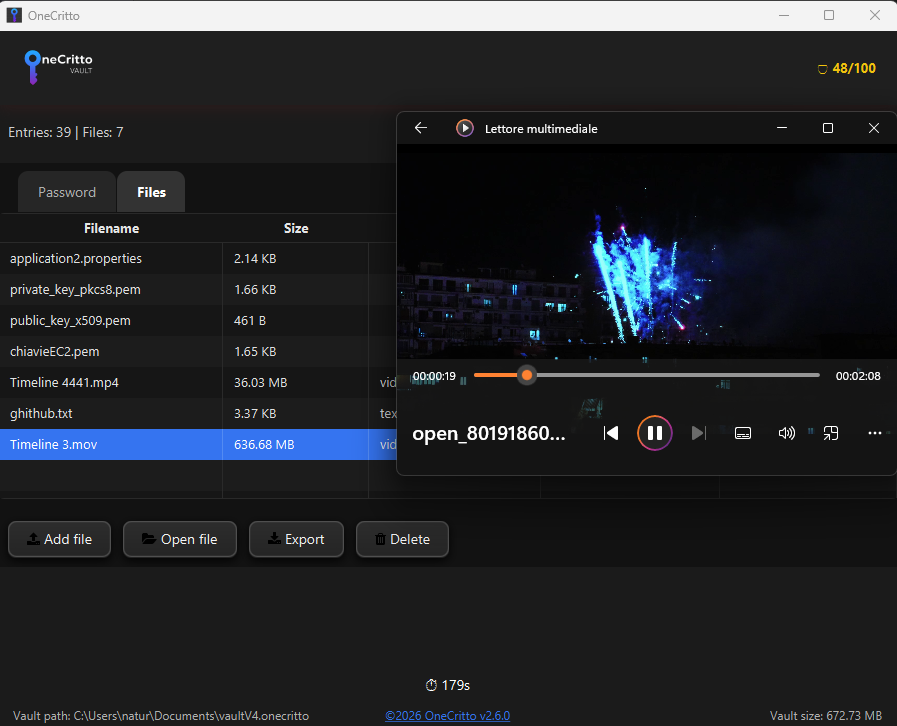Open the media player more options menu
This screenshot has height=726, width=897.
[x=875, y=433]
